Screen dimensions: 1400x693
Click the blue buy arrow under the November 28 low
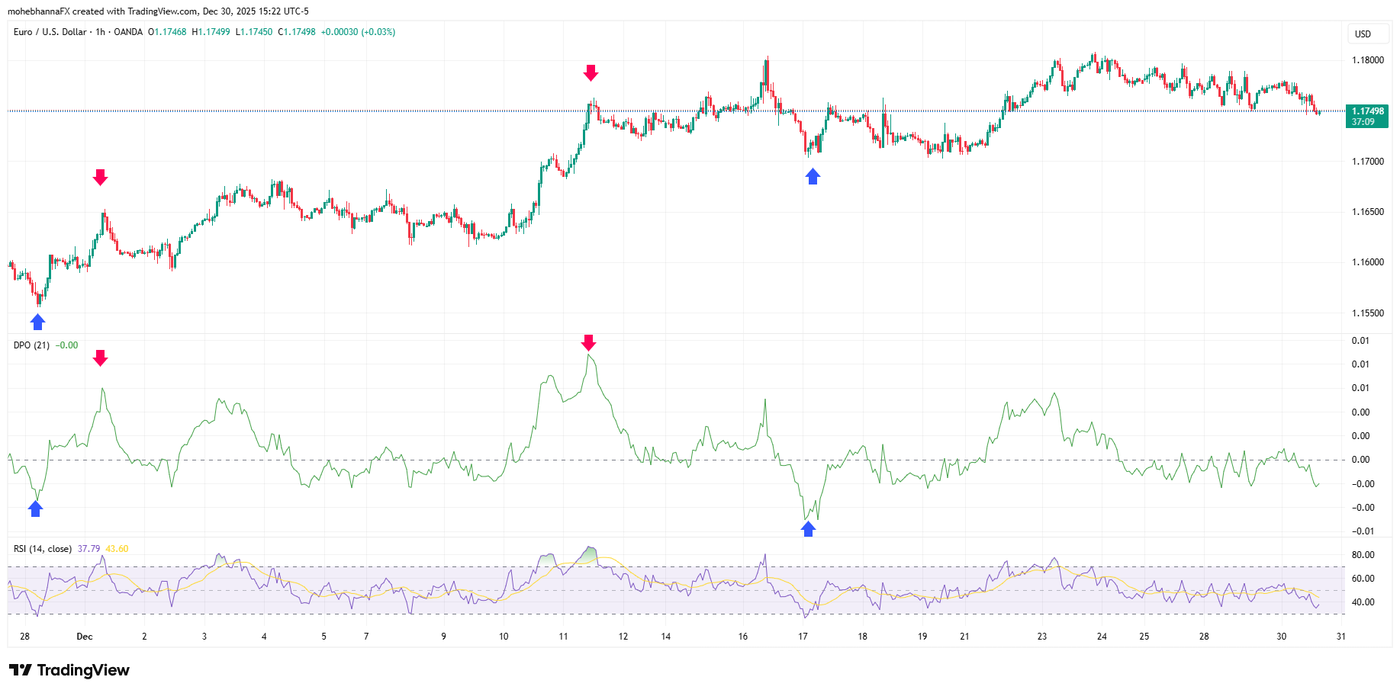37,321
